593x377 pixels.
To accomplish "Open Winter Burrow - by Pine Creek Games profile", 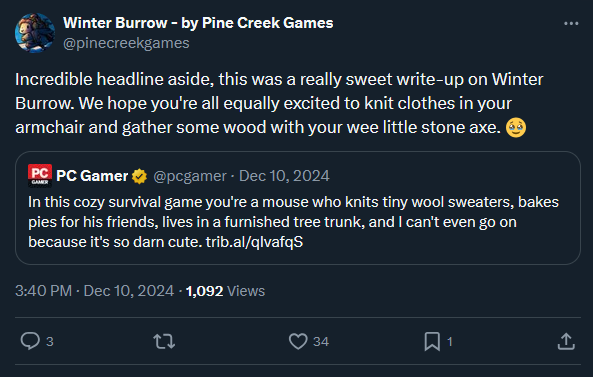I will 198,23.
